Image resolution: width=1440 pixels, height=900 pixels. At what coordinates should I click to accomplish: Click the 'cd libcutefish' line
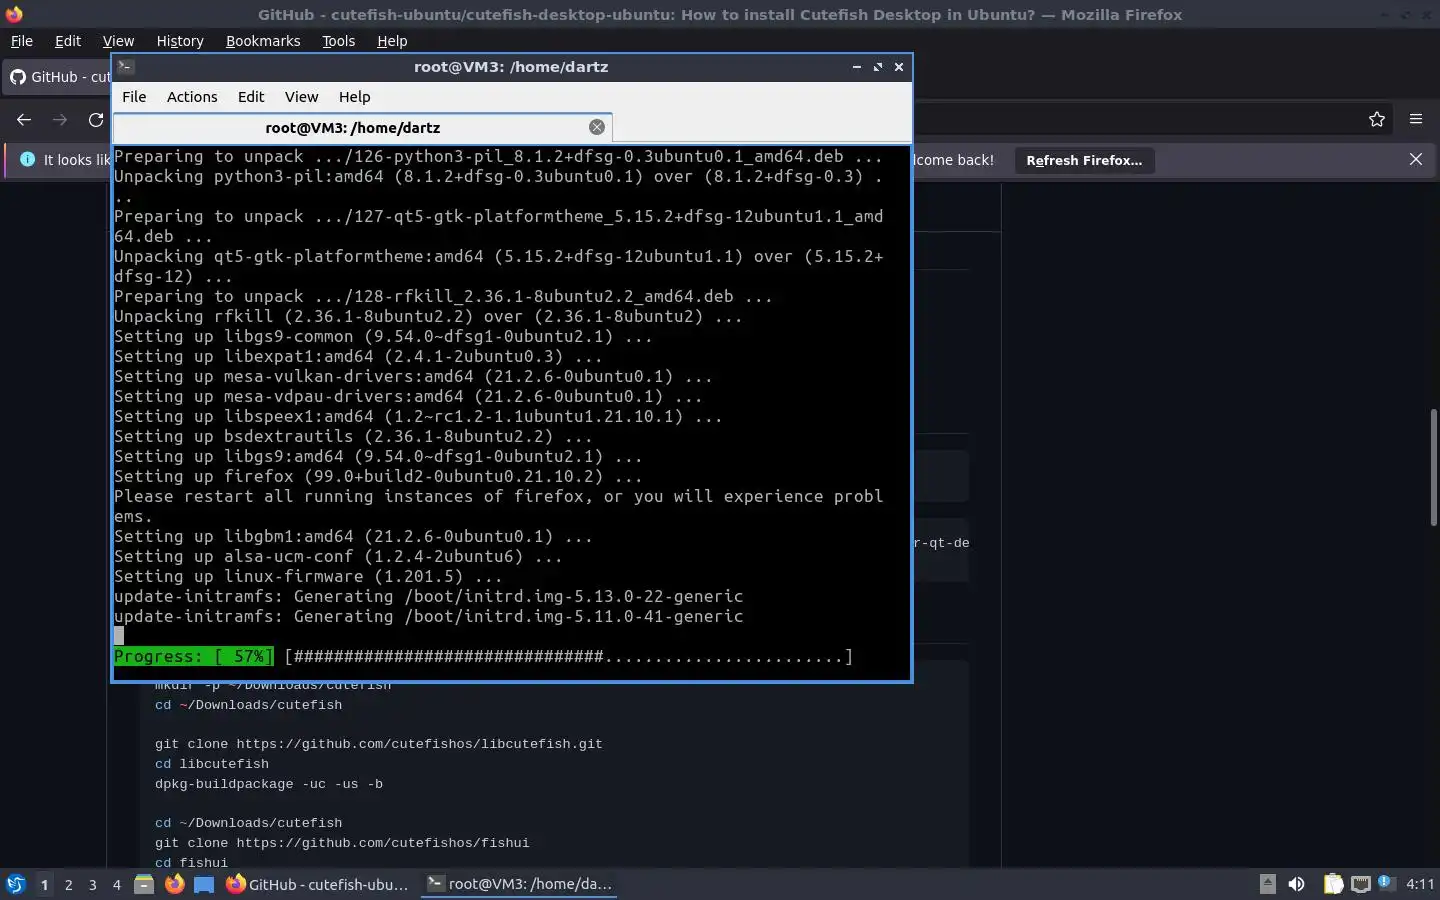(x=212, y=764)
